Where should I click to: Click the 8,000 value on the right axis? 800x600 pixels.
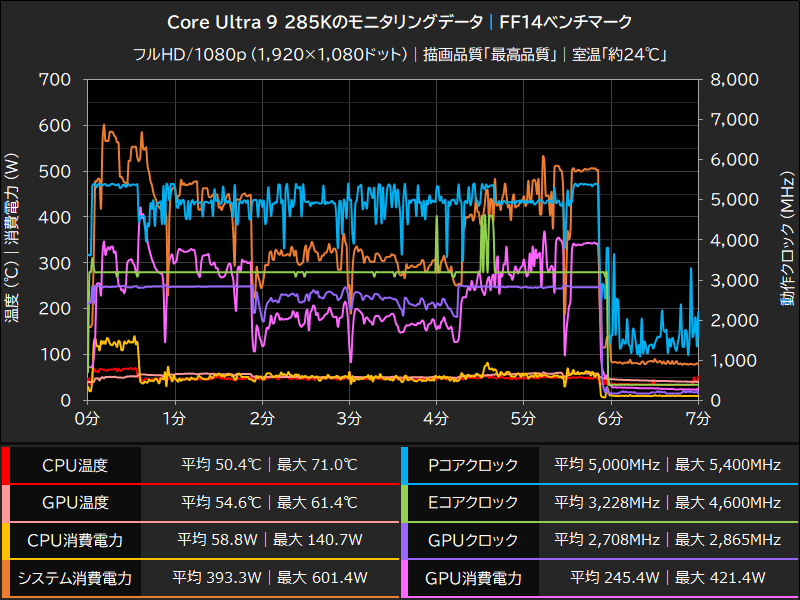(x=734, y=80)
